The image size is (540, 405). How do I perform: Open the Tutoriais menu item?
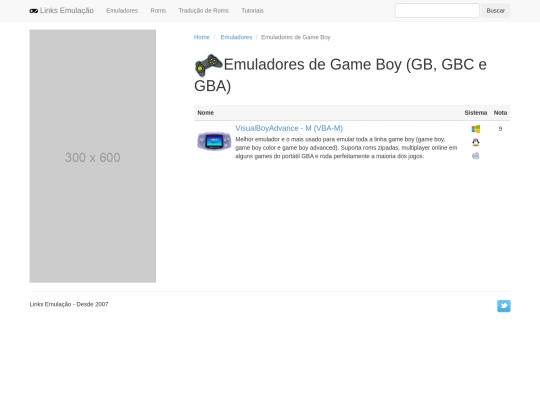click(x=252, y=11)
